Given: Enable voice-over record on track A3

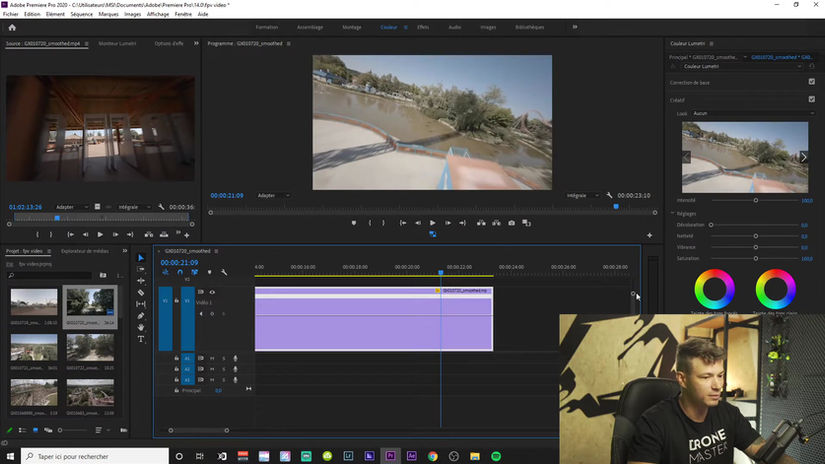Looking at the screenshot, I should (x=235, y=380).
